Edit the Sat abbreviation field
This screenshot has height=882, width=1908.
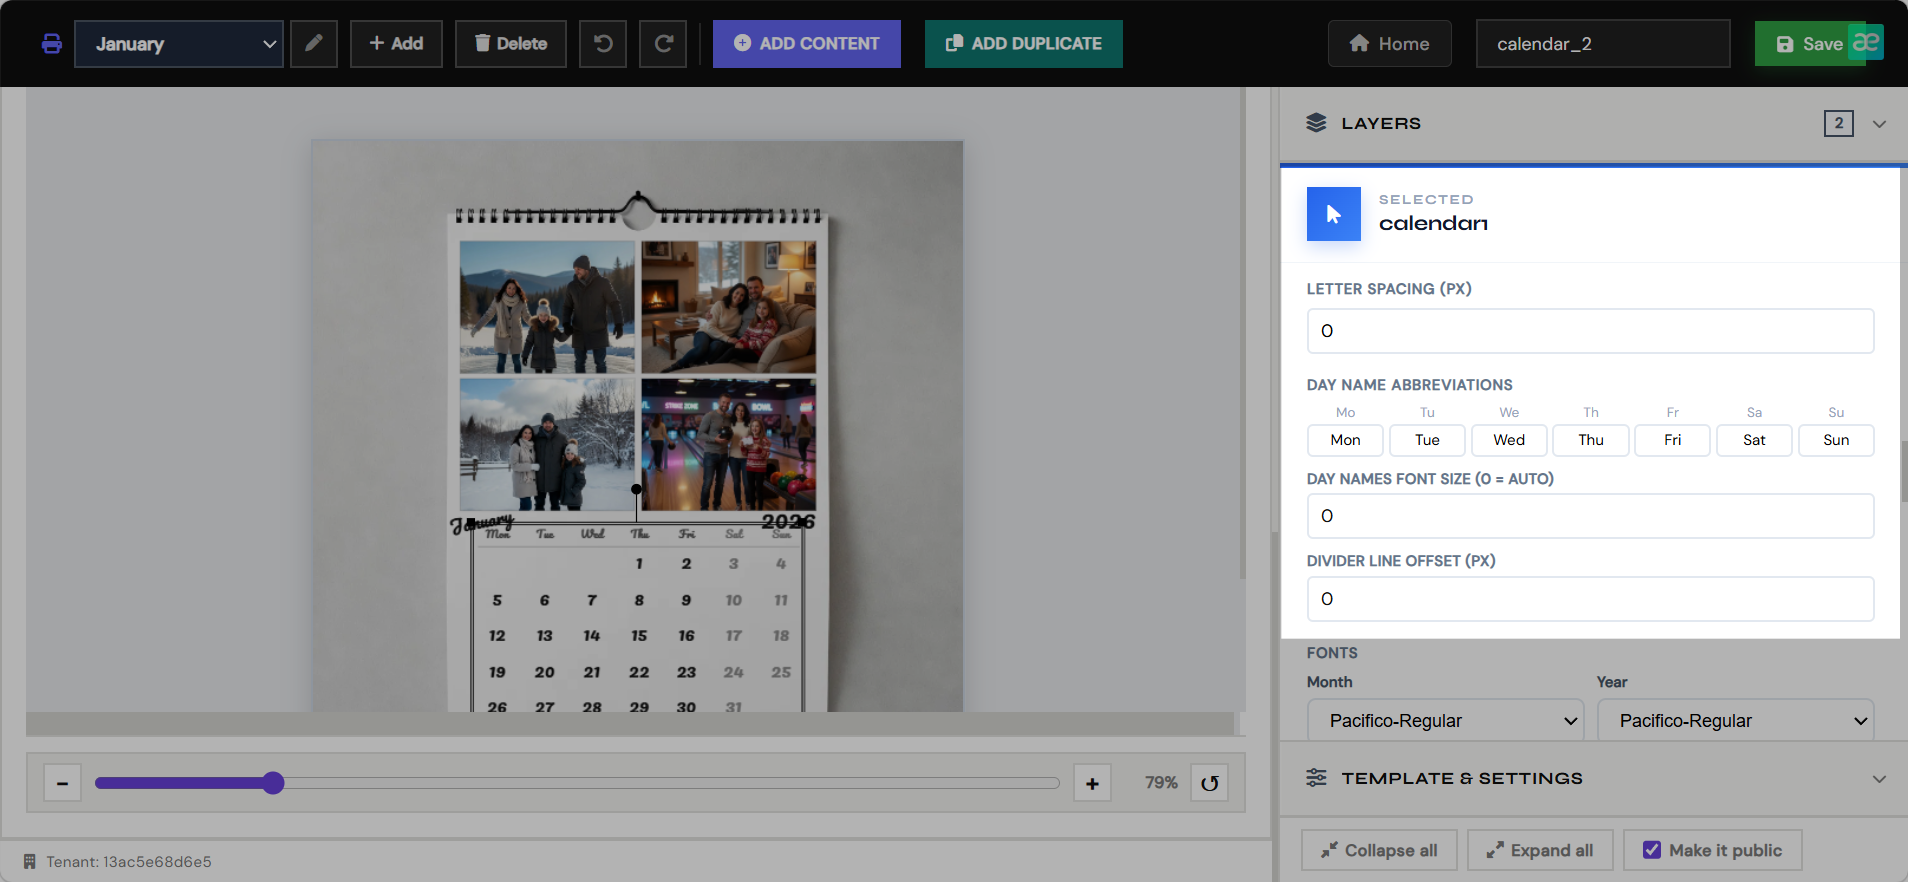1754,440
